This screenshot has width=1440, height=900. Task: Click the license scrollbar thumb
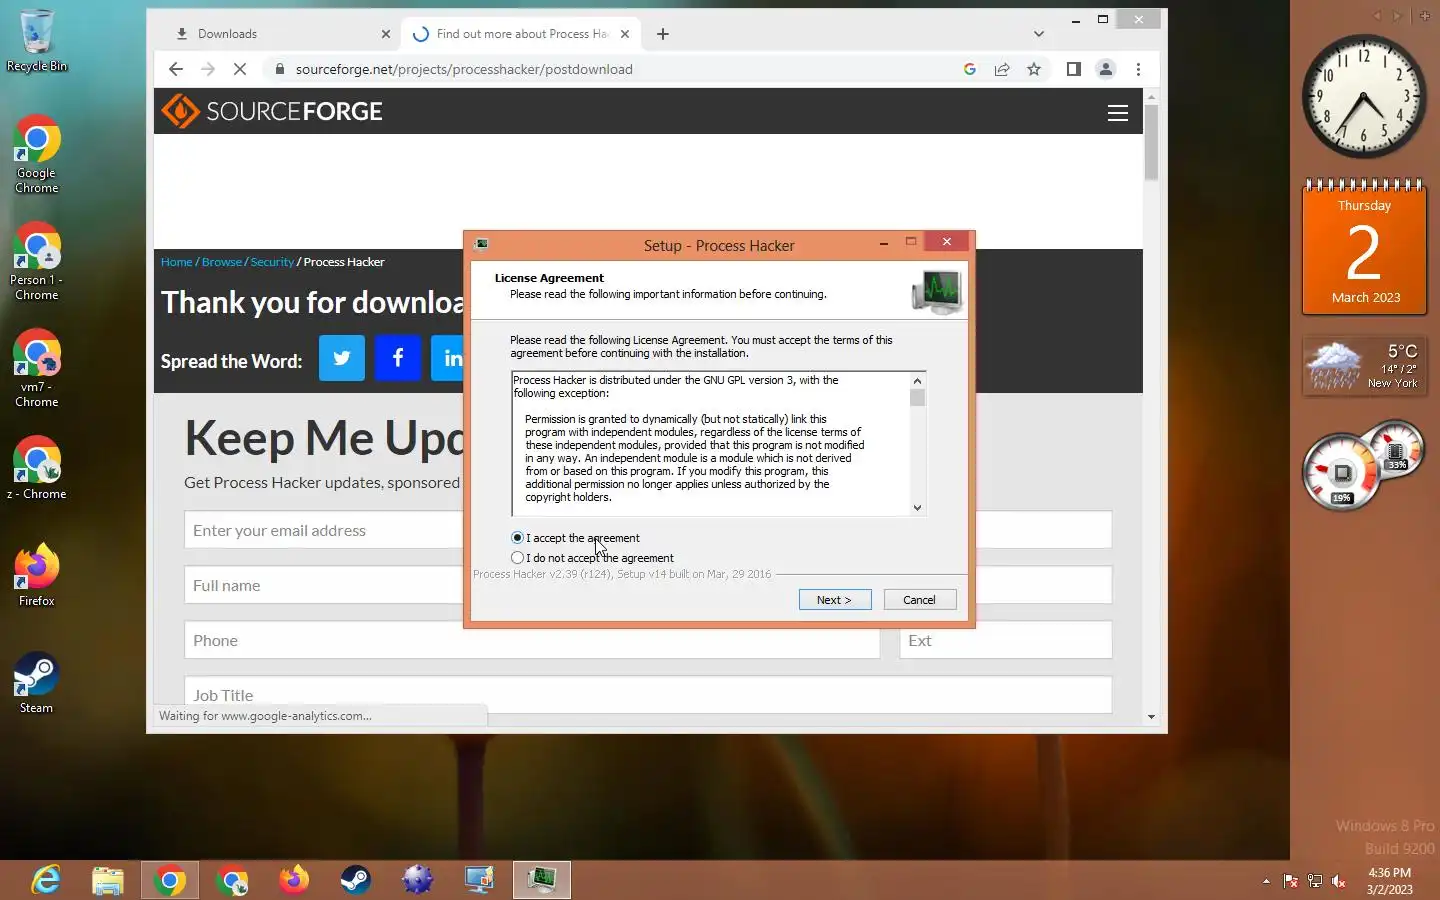pyautogui.click(x=917, y=397)
